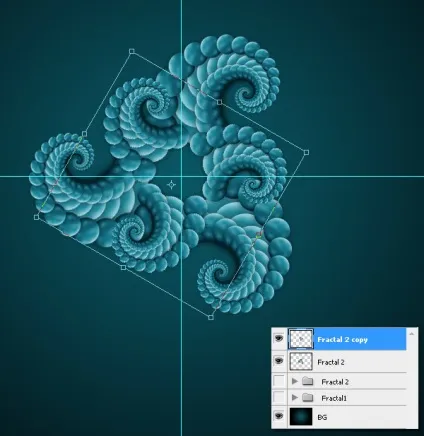Show the Fractal1 group via its visibility box
This screenshot has height=436, width=424.
click(279, 397)
